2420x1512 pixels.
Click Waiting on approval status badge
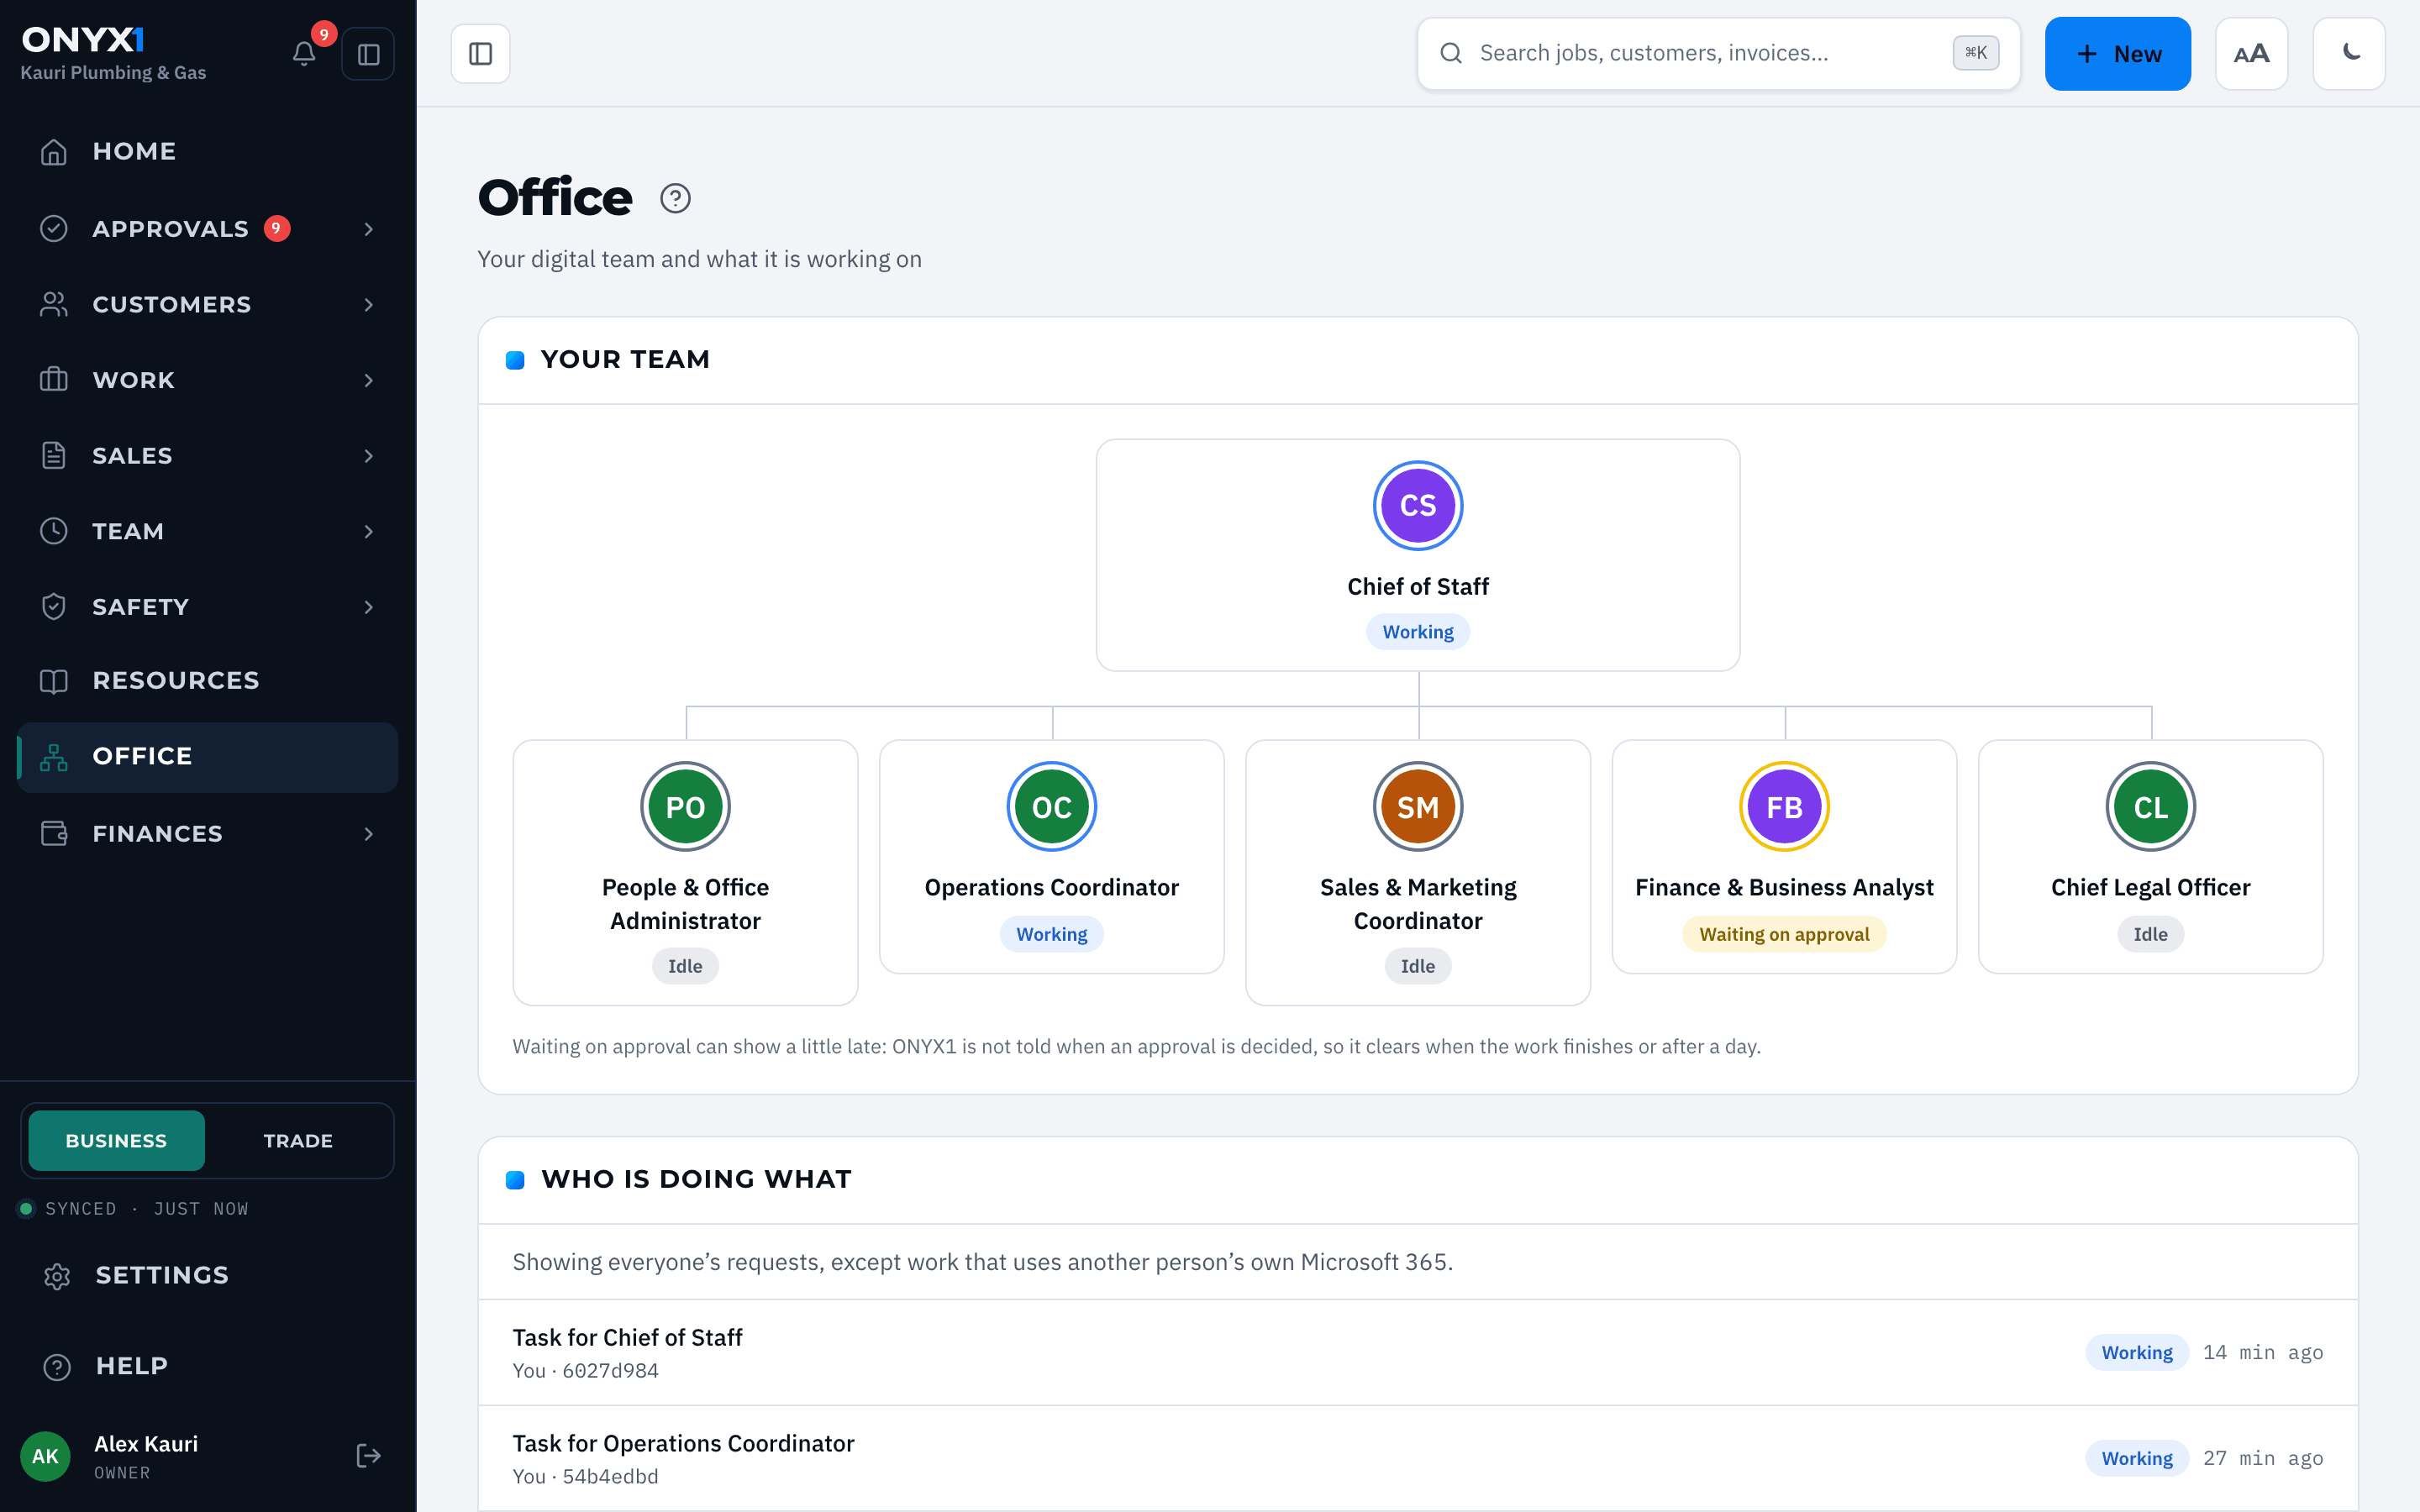point(1784,934)
